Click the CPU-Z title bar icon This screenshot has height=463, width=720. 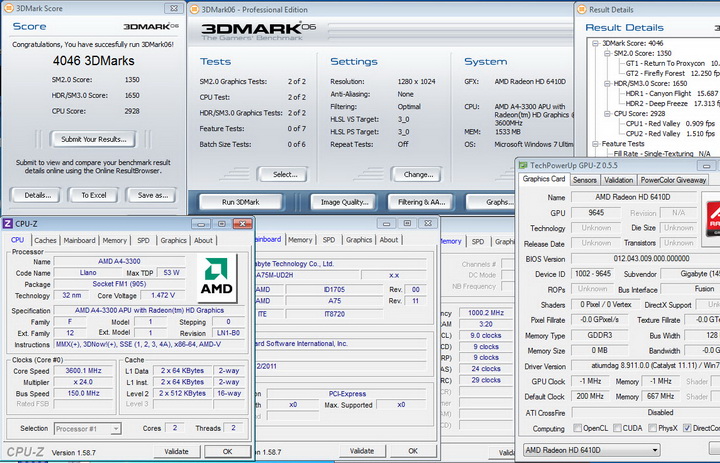click(x=8, y=224)
